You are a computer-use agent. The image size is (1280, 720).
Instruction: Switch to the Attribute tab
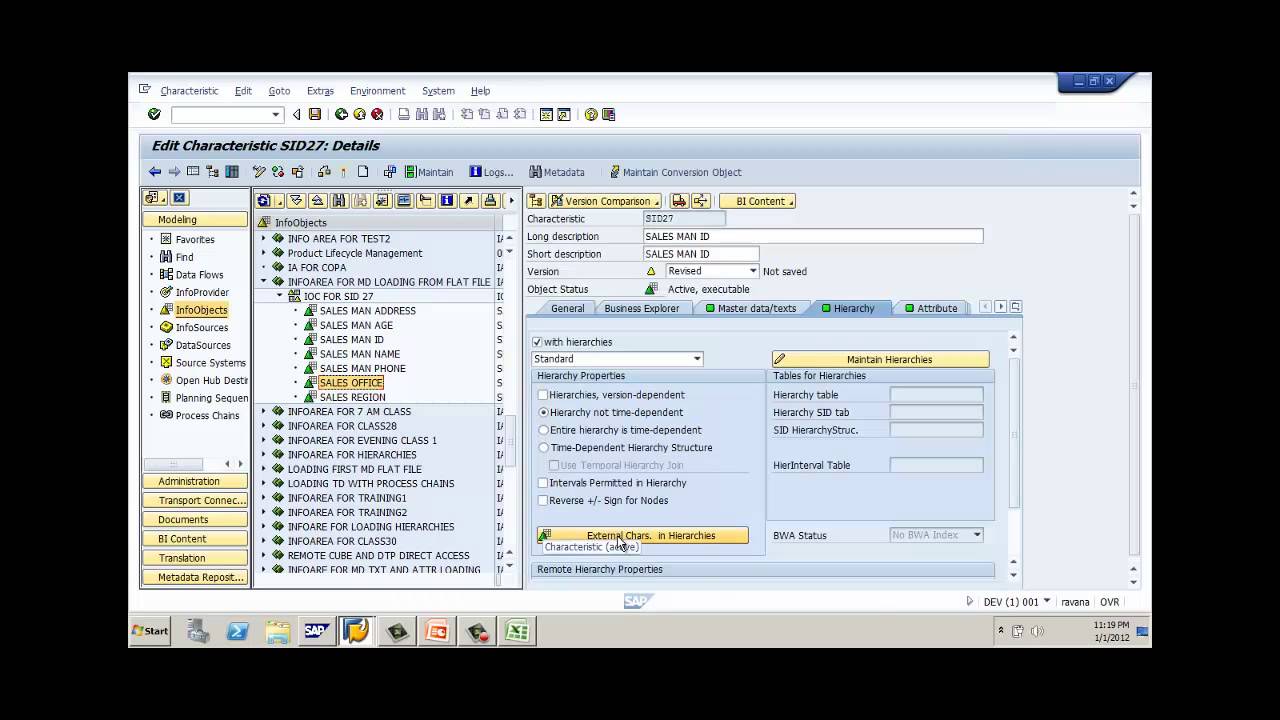tap(931, 308)
